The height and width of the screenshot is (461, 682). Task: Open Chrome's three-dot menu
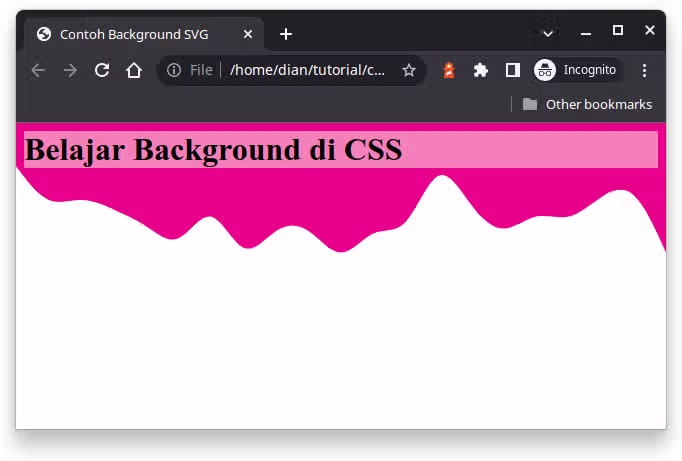(644, 70)
